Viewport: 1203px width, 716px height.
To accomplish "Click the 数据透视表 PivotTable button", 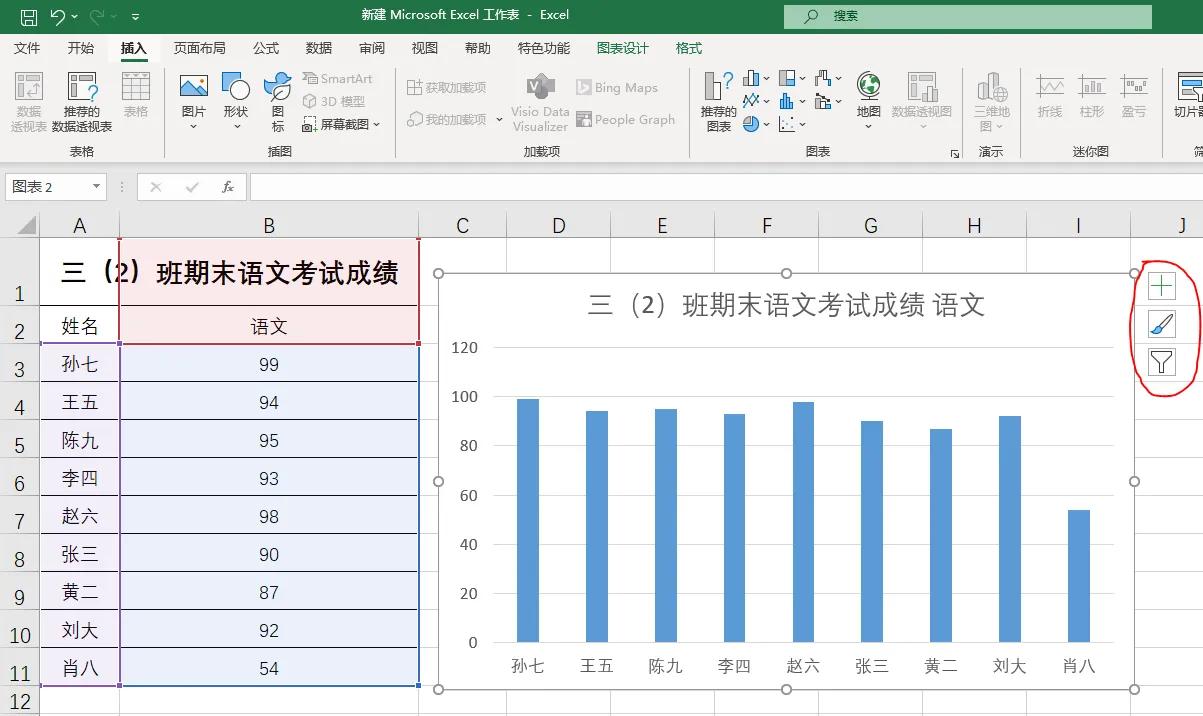I will (27, 98).
